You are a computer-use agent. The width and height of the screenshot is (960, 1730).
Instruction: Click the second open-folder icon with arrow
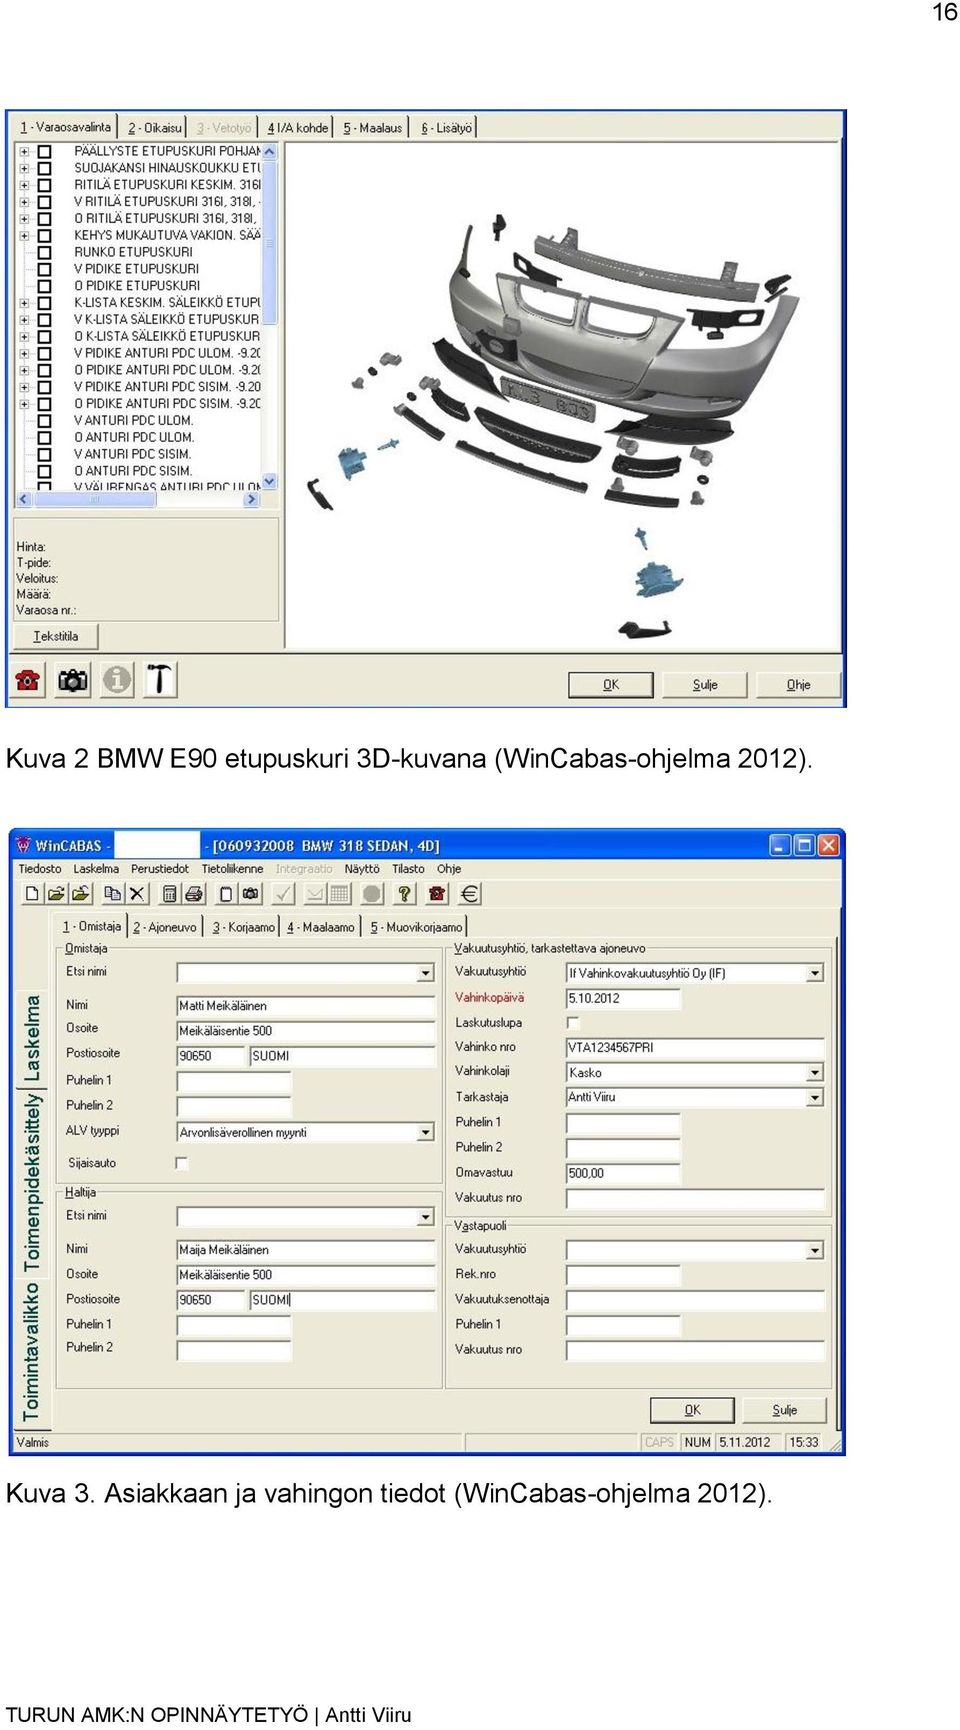[81, 894]
